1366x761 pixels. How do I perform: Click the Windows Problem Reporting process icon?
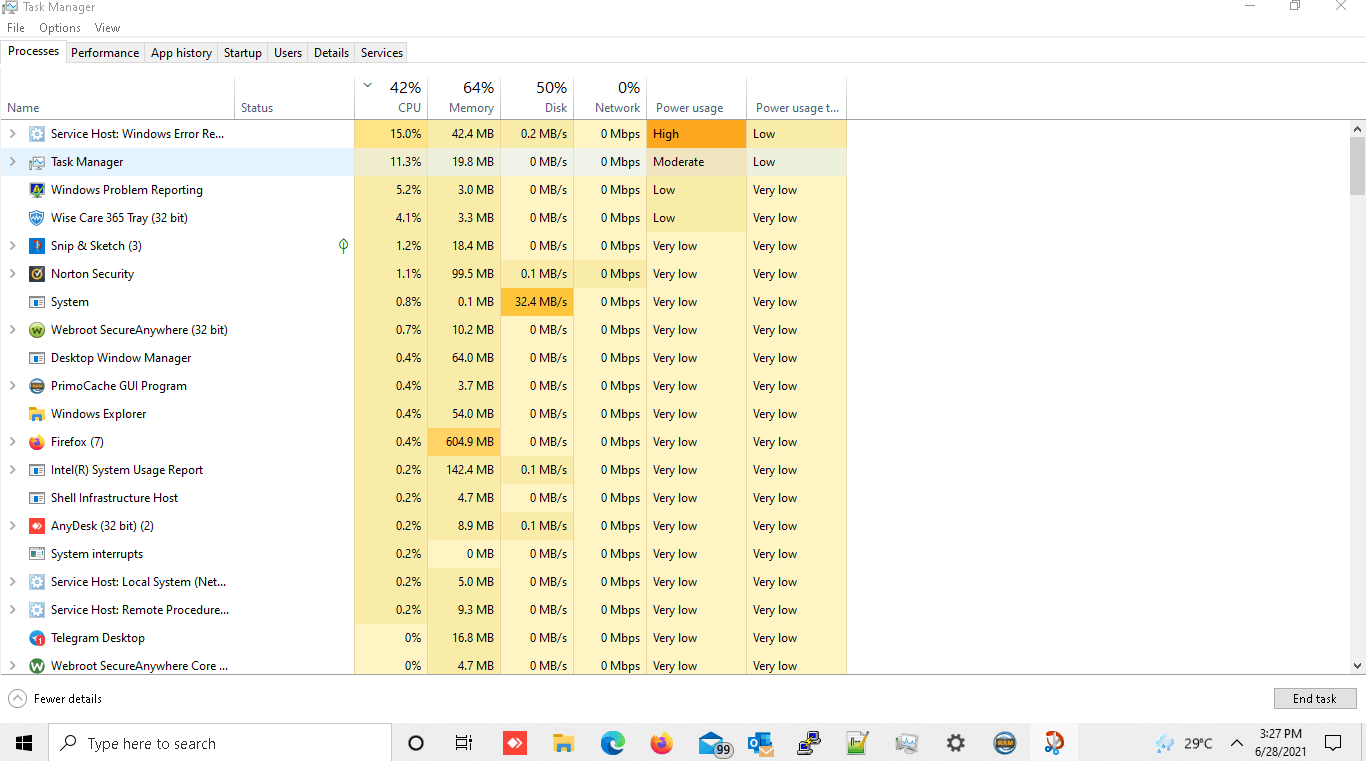(x=37, y=190)
